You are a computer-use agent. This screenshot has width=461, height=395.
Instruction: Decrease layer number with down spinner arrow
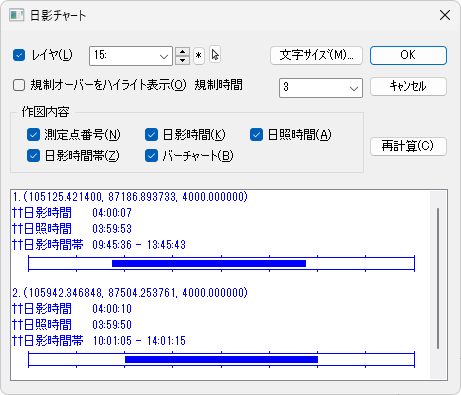tap(182, 60)
